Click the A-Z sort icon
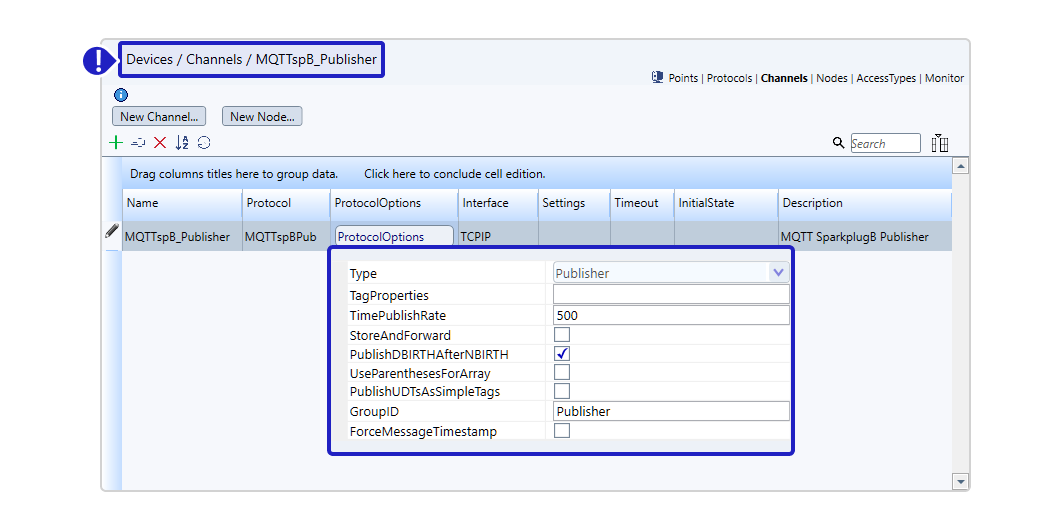The image size is (1049, 530). click(x=182, y=143)
